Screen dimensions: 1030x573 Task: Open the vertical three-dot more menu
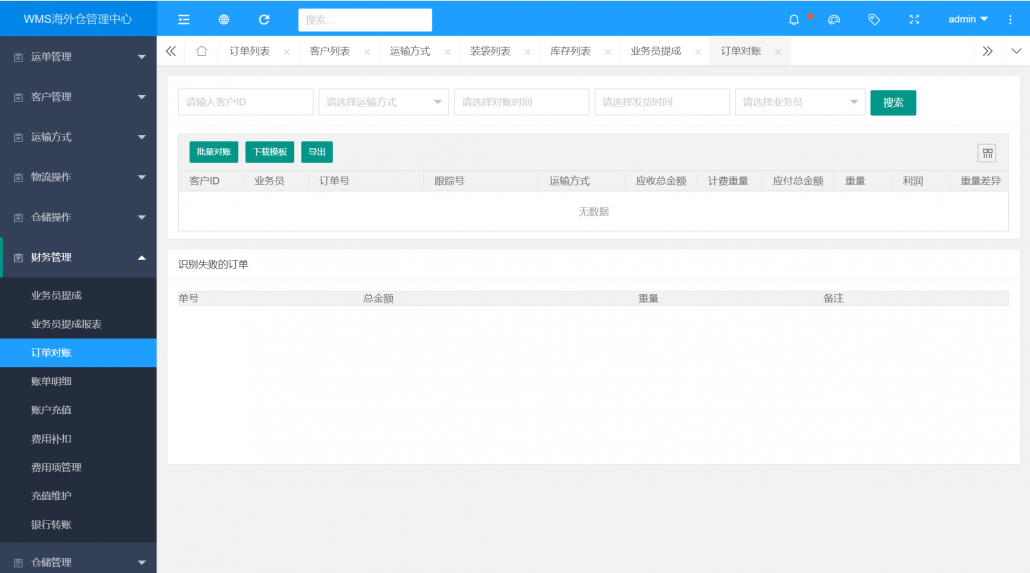click(x=1010, y=20)
